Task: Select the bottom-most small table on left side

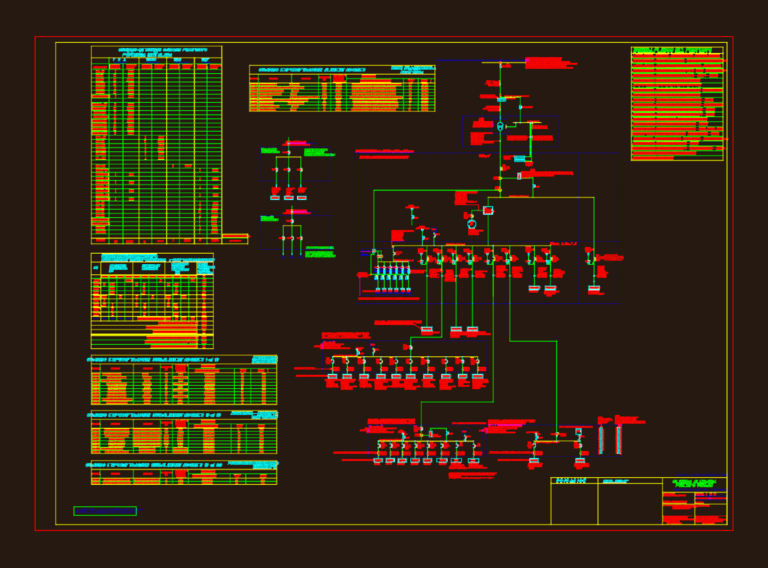Action: tap(184, 473)
